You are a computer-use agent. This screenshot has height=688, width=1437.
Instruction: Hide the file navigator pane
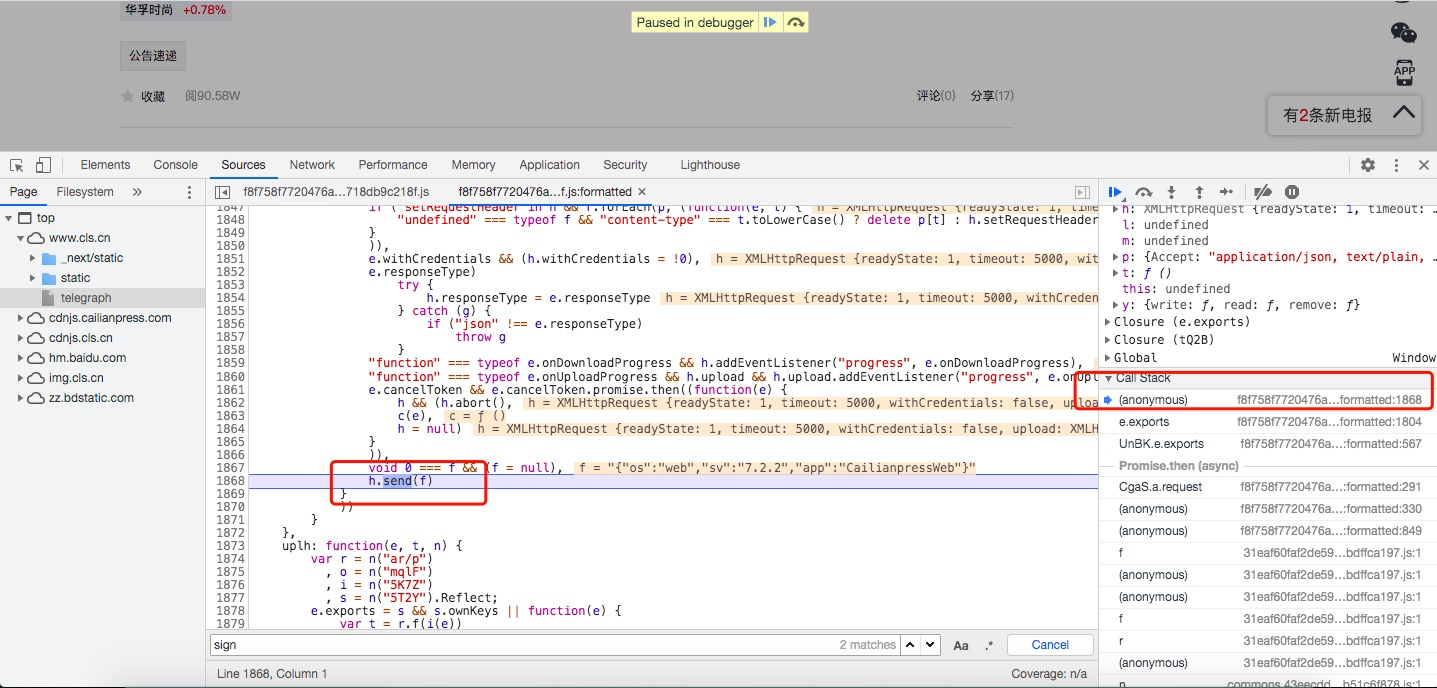click(223, 192)
